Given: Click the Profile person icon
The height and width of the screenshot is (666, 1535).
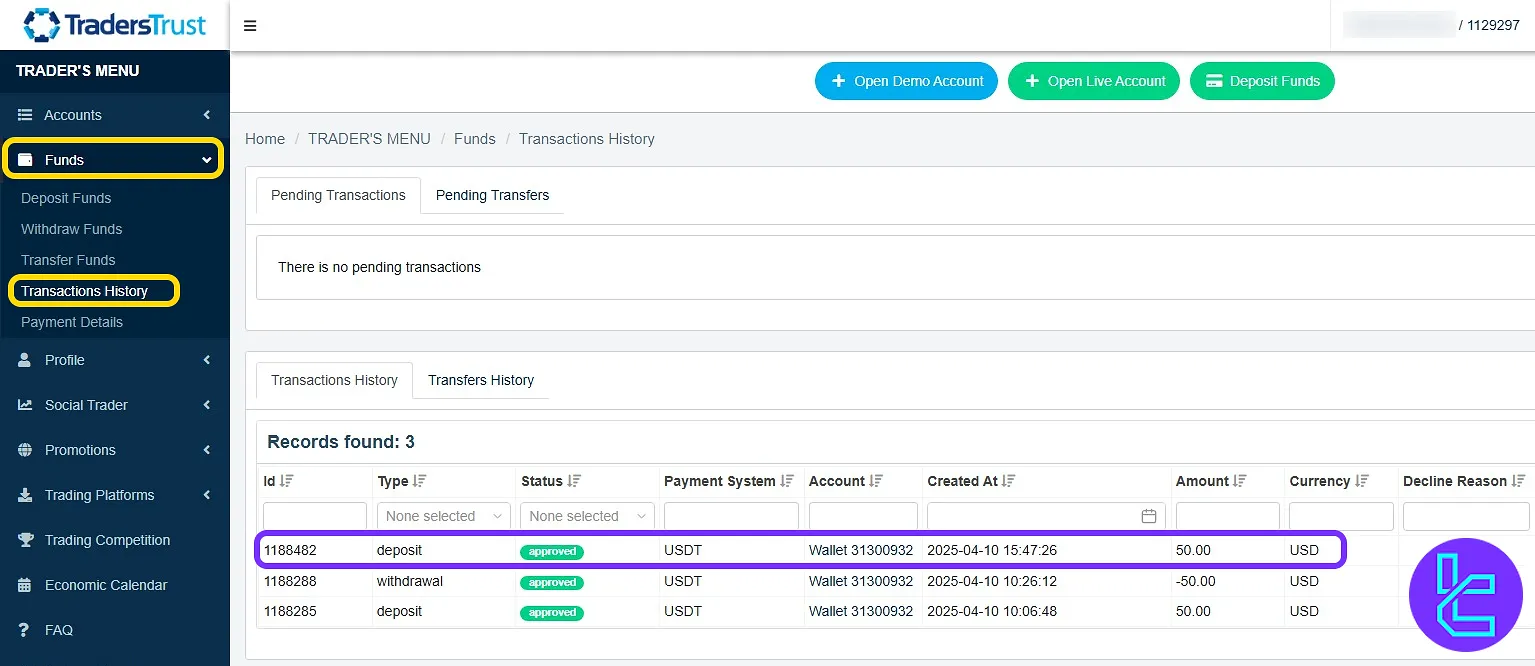Looking at the screenshot, I should 25,360.
